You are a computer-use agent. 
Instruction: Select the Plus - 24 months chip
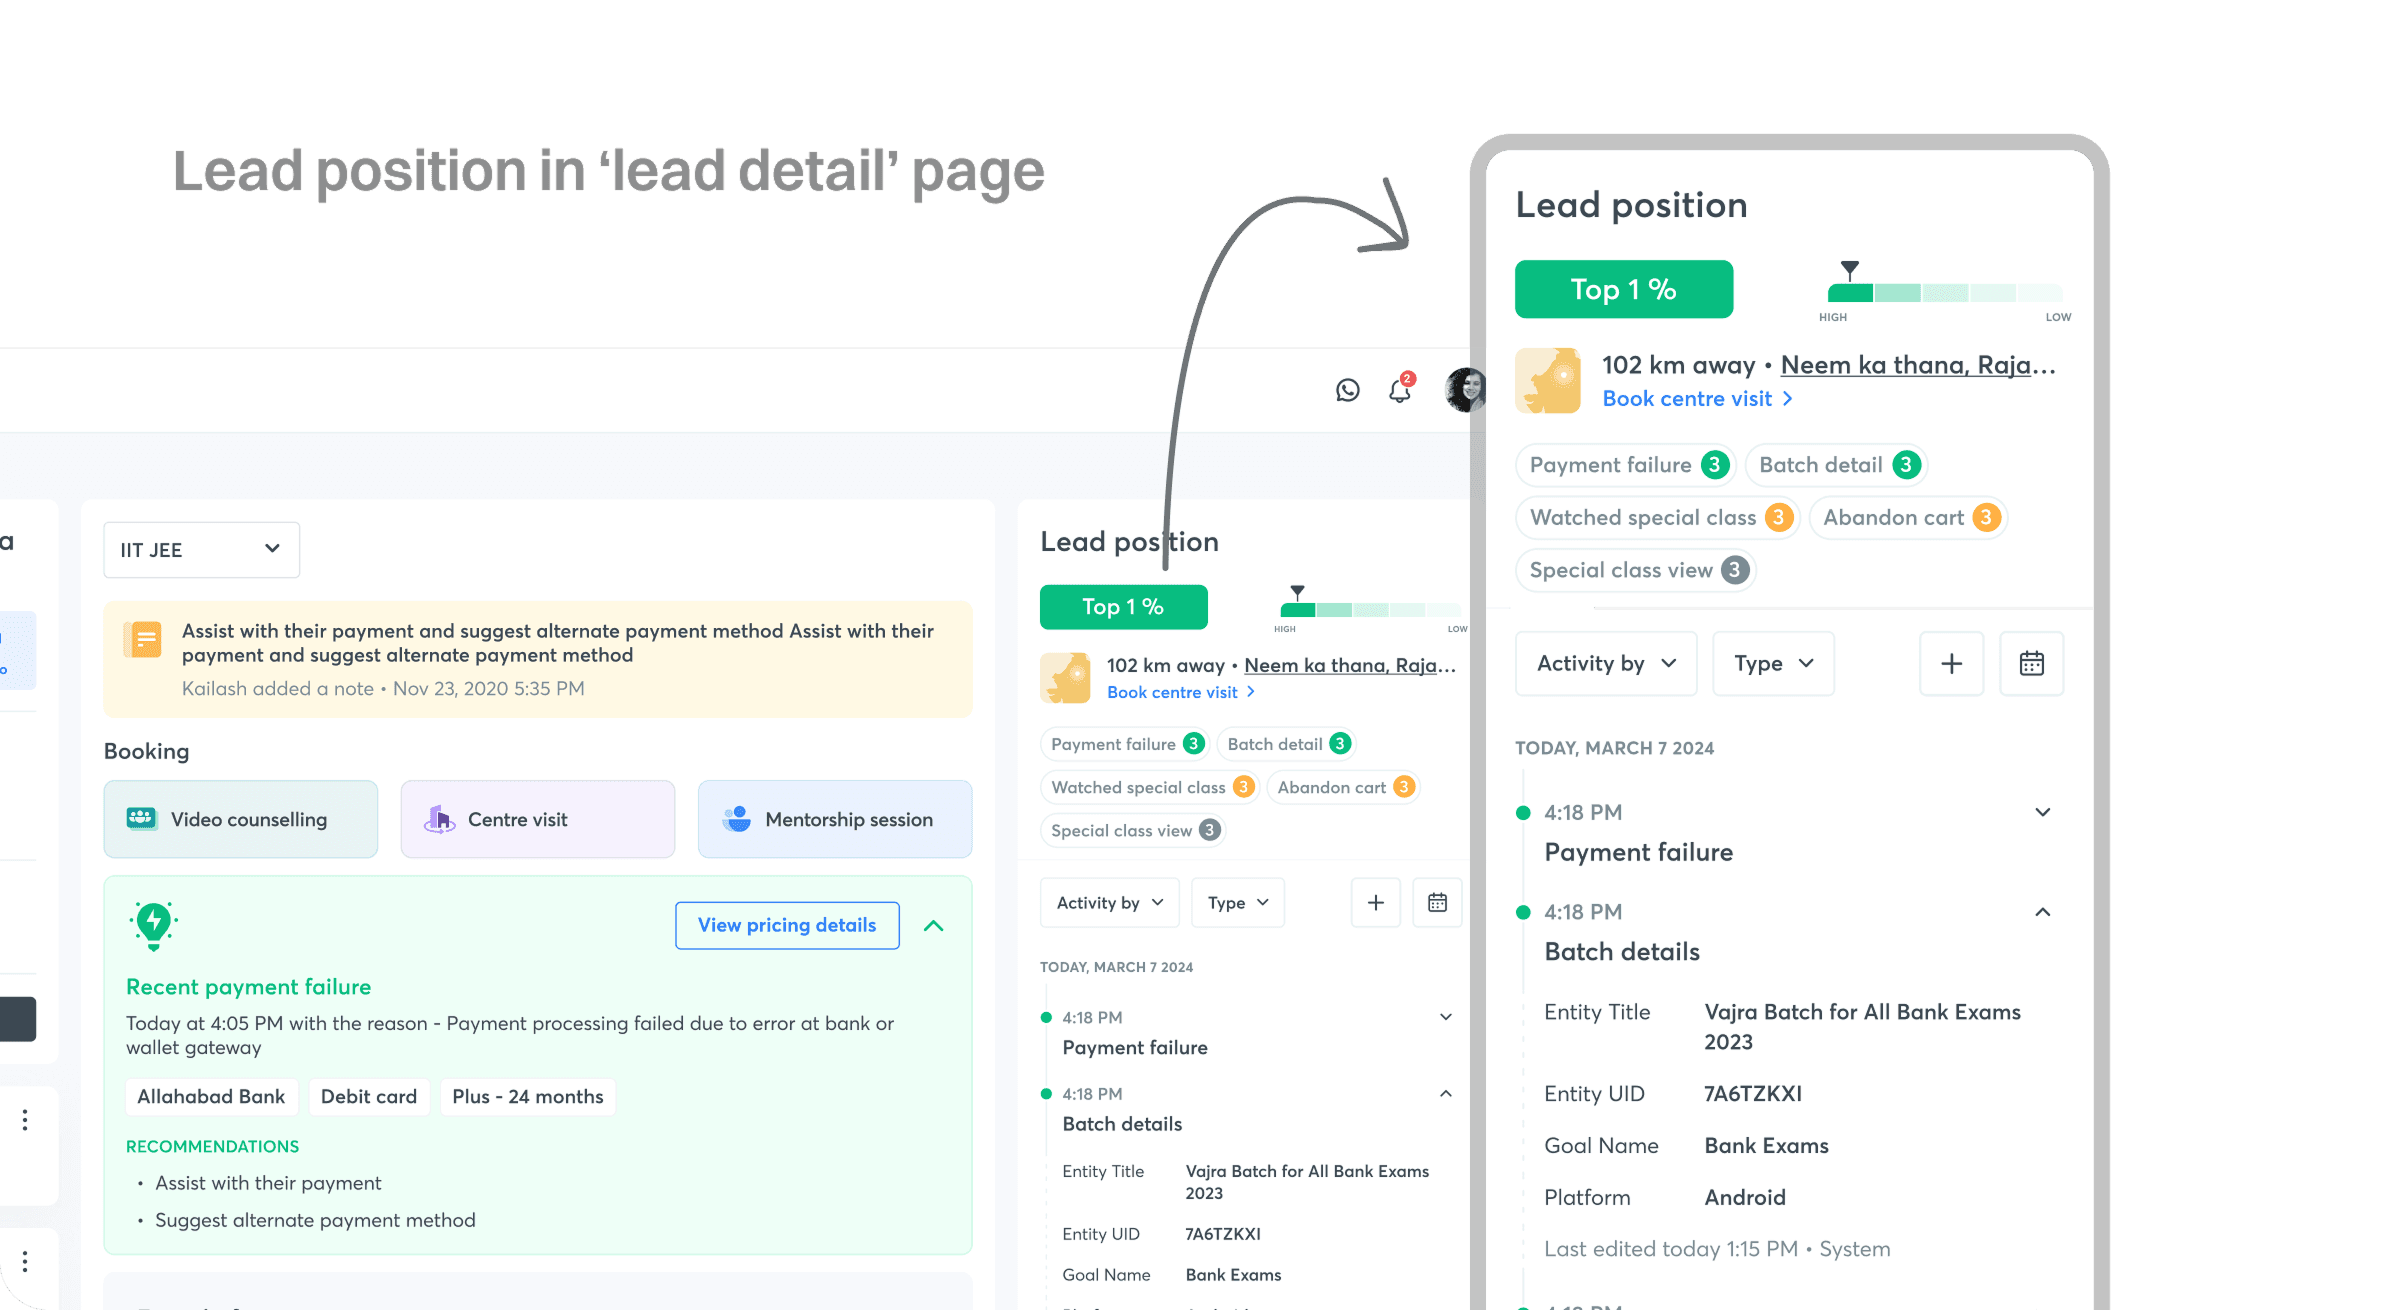(x=528, y=1096)
